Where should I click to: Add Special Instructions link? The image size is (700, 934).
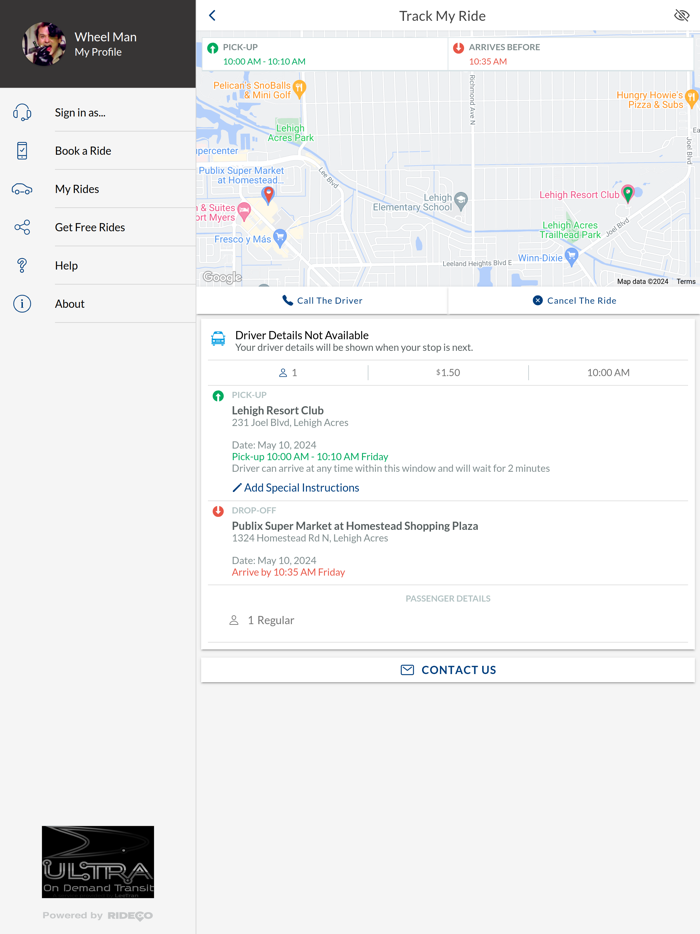(295, 488)
